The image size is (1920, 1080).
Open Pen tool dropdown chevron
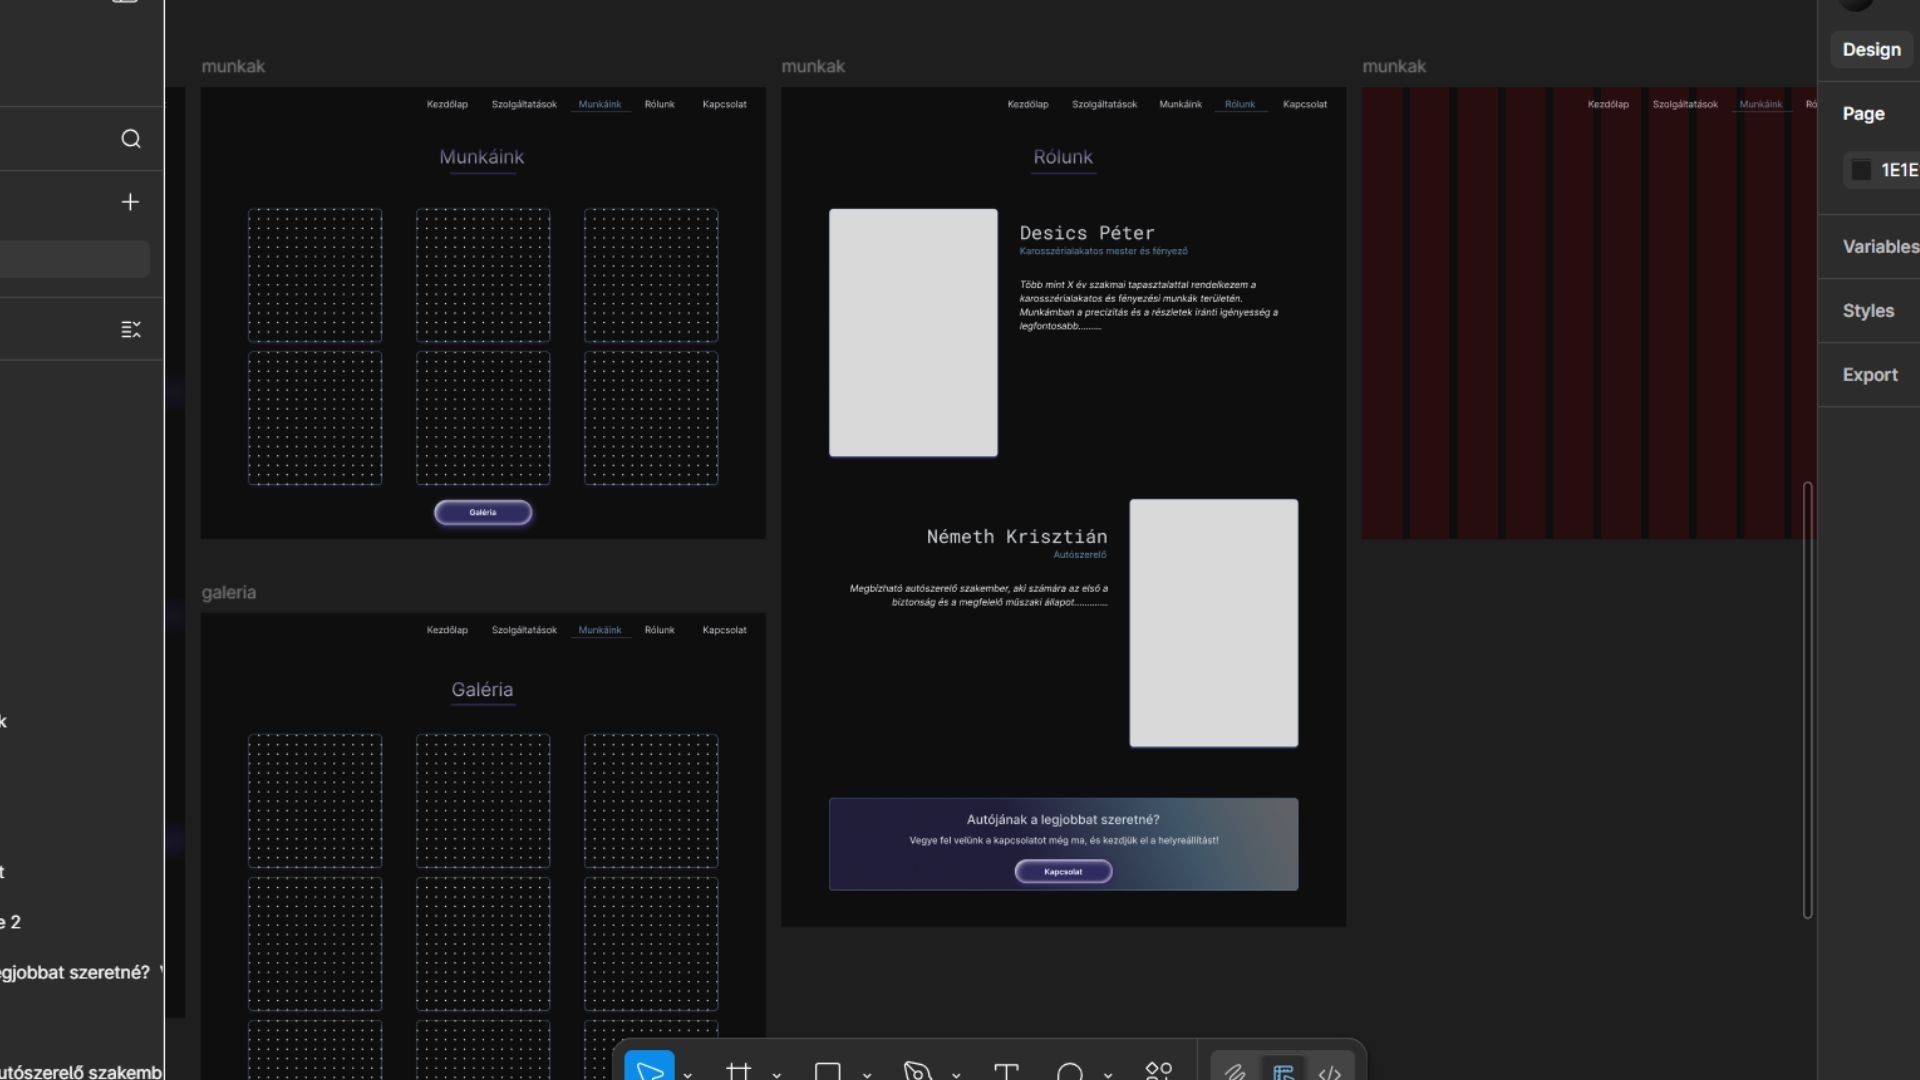(956, 1074)
